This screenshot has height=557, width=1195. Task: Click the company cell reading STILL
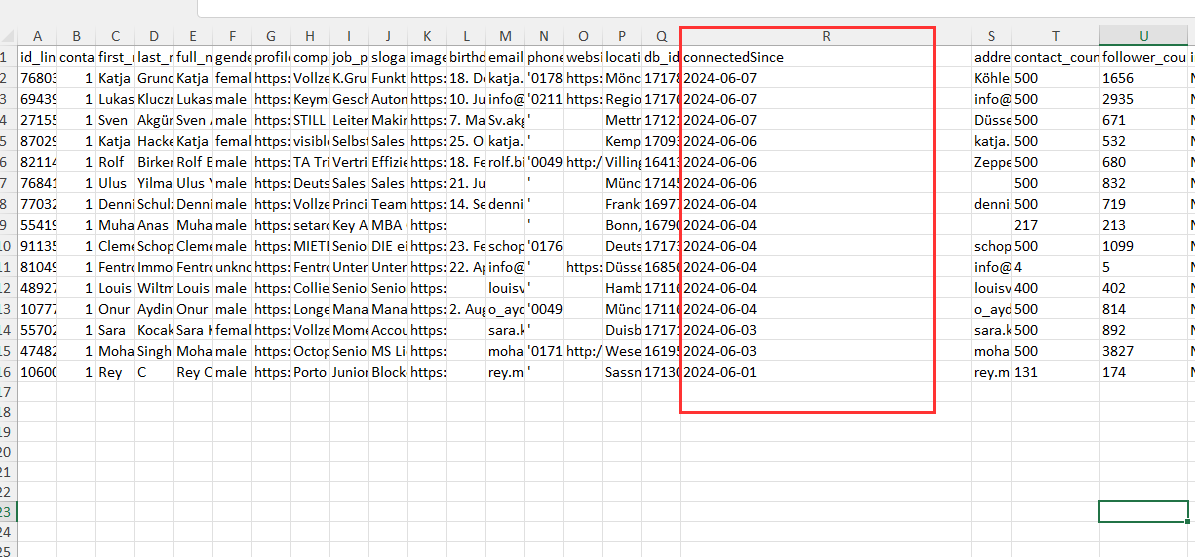click(310, 120)
